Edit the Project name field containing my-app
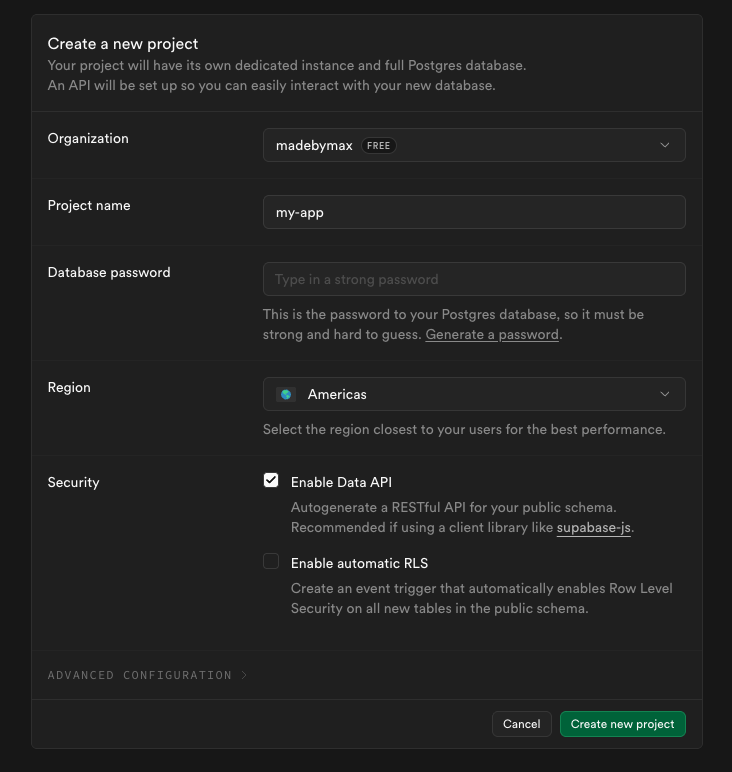The width and height of the screenshot is (732, 772). click(474, 212)
